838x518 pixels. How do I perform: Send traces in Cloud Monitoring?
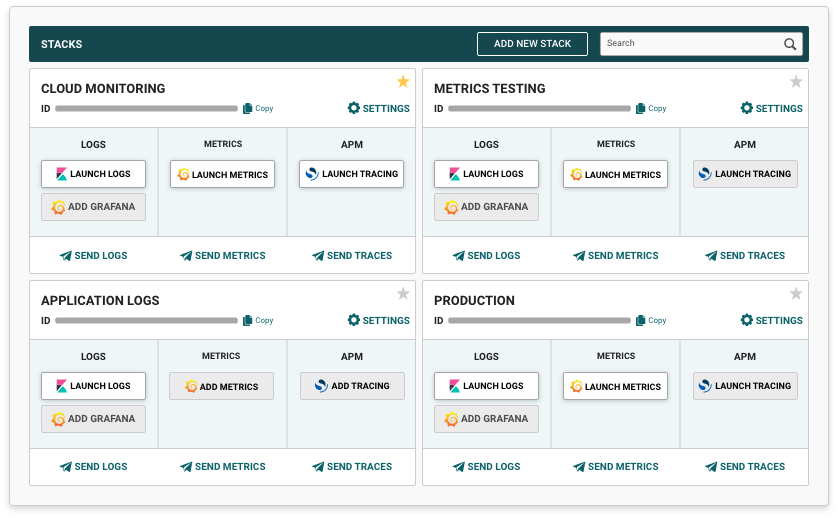tap(352, 256)
